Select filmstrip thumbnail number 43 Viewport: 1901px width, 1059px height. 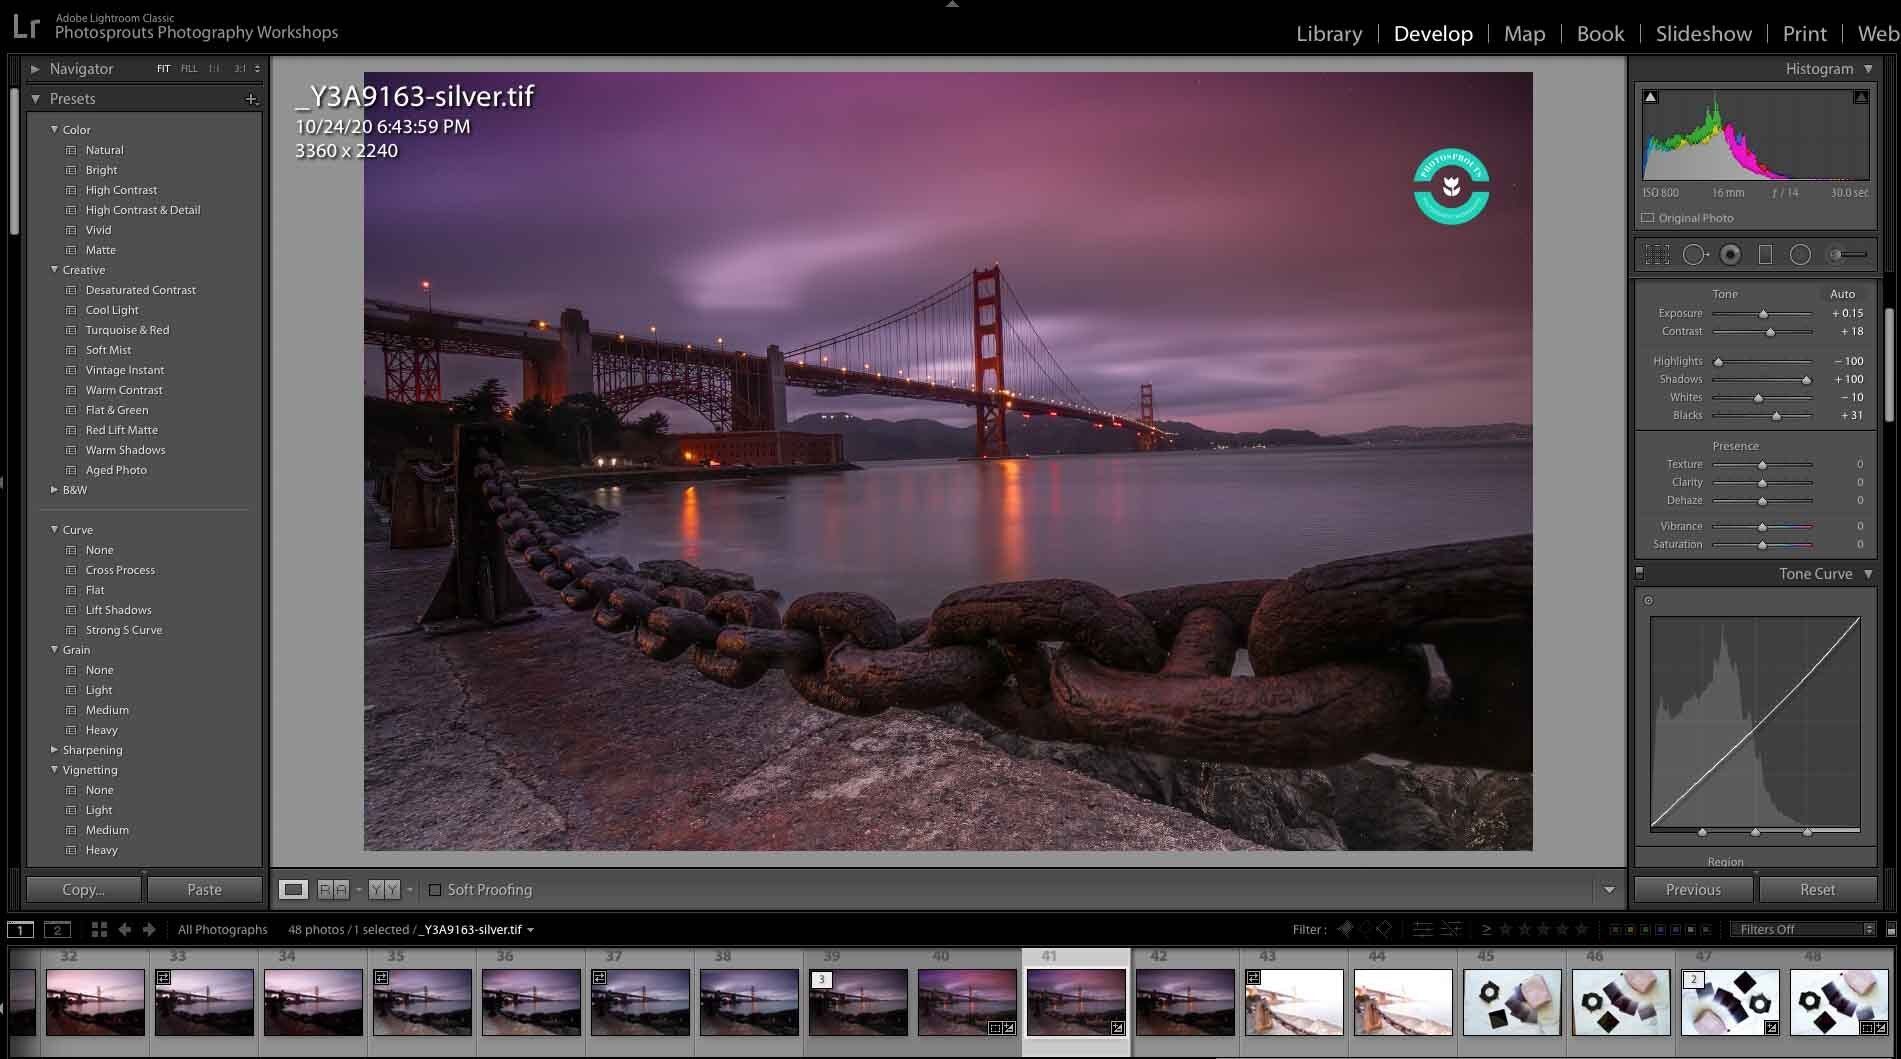point(1293,1002)
